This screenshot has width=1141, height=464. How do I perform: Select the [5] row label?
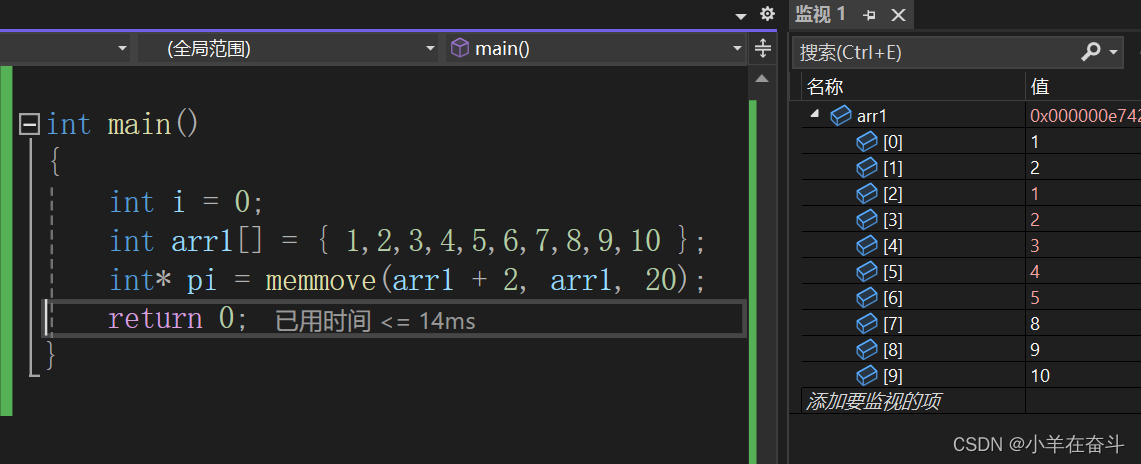893,272
